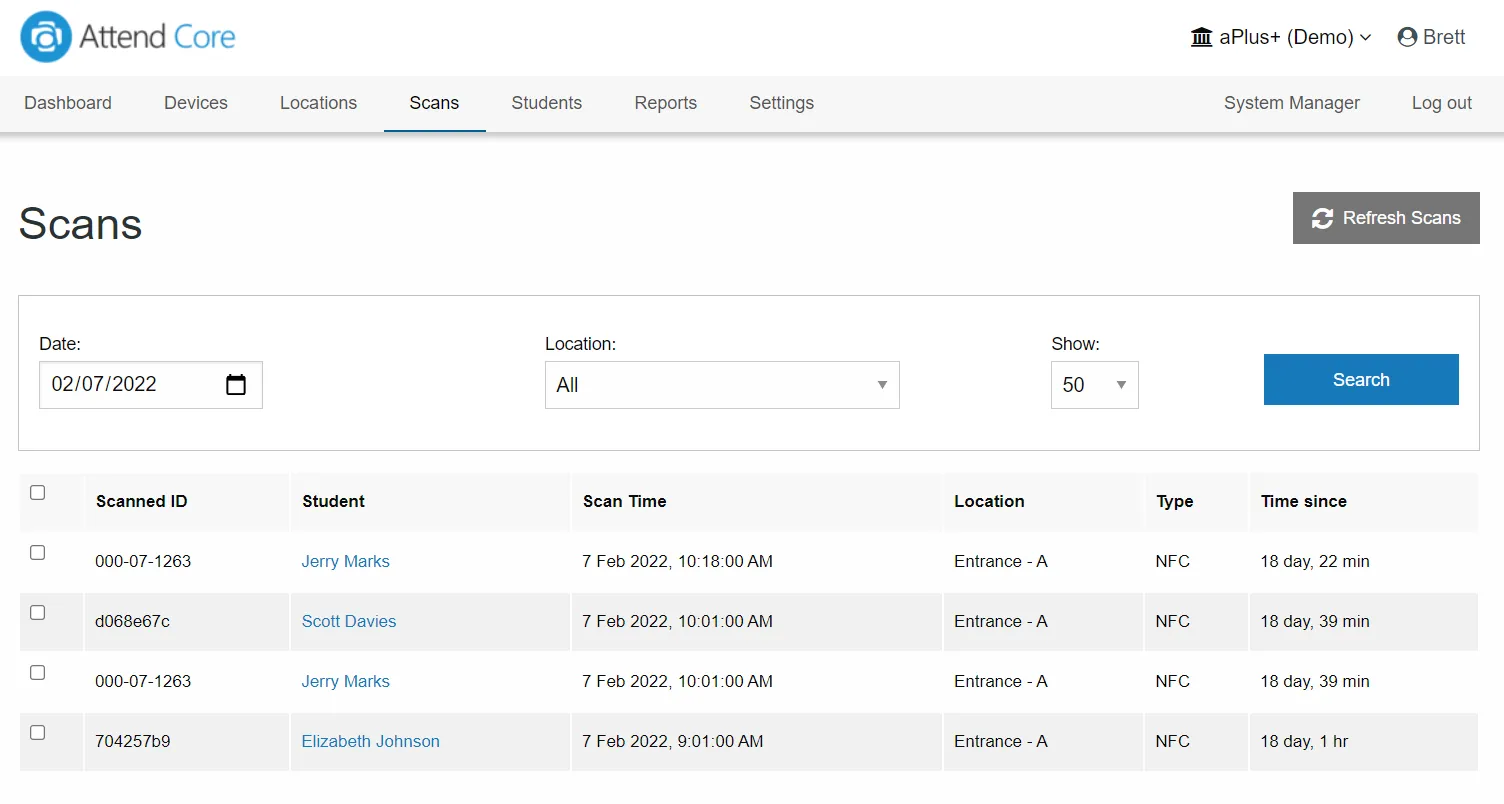Navigate to the Reports tab
Image resolution: width=1504 pixels, height=804 pixels.
tap(666, 103)
